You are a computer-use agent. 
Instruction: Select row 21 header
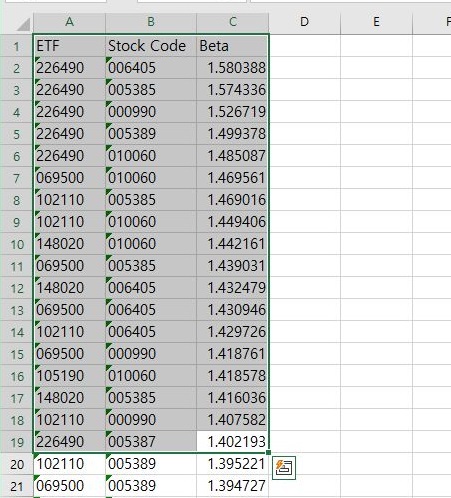[x=17, y=486]
